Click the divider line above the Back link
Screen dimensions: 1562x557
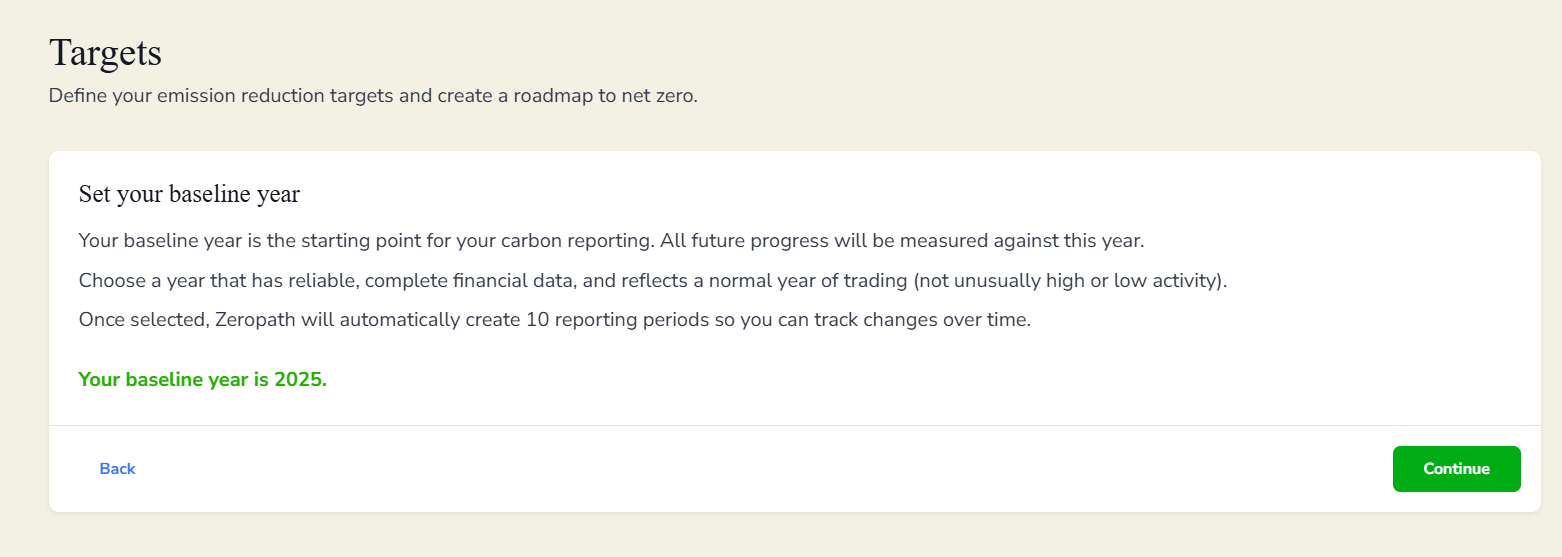(x=794, y=426)
